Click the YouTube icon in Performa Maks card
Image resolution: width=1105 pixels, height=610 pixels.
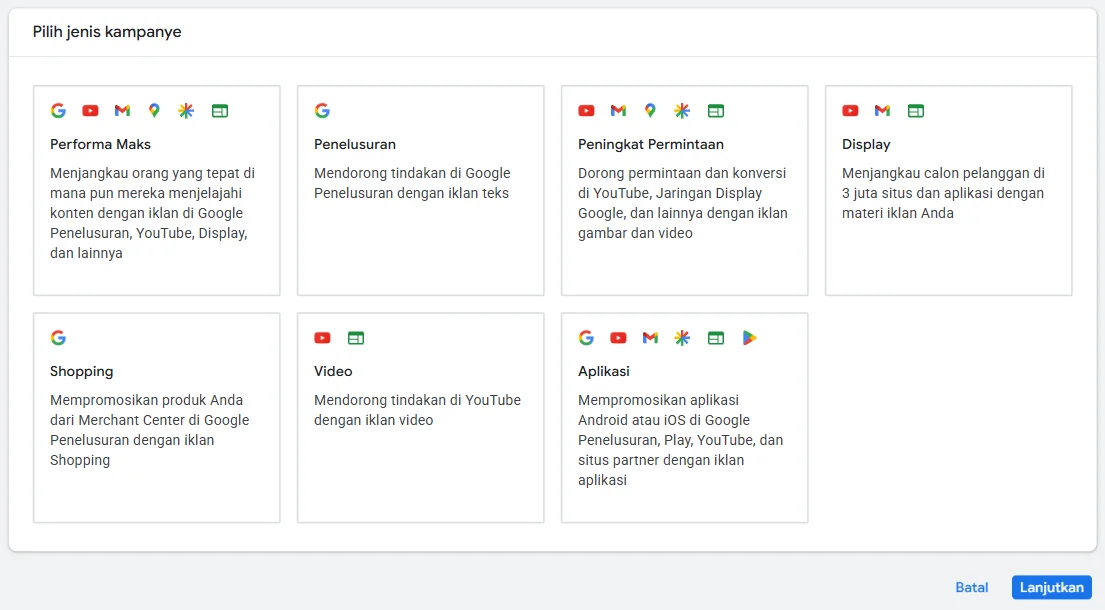point(90,111)
